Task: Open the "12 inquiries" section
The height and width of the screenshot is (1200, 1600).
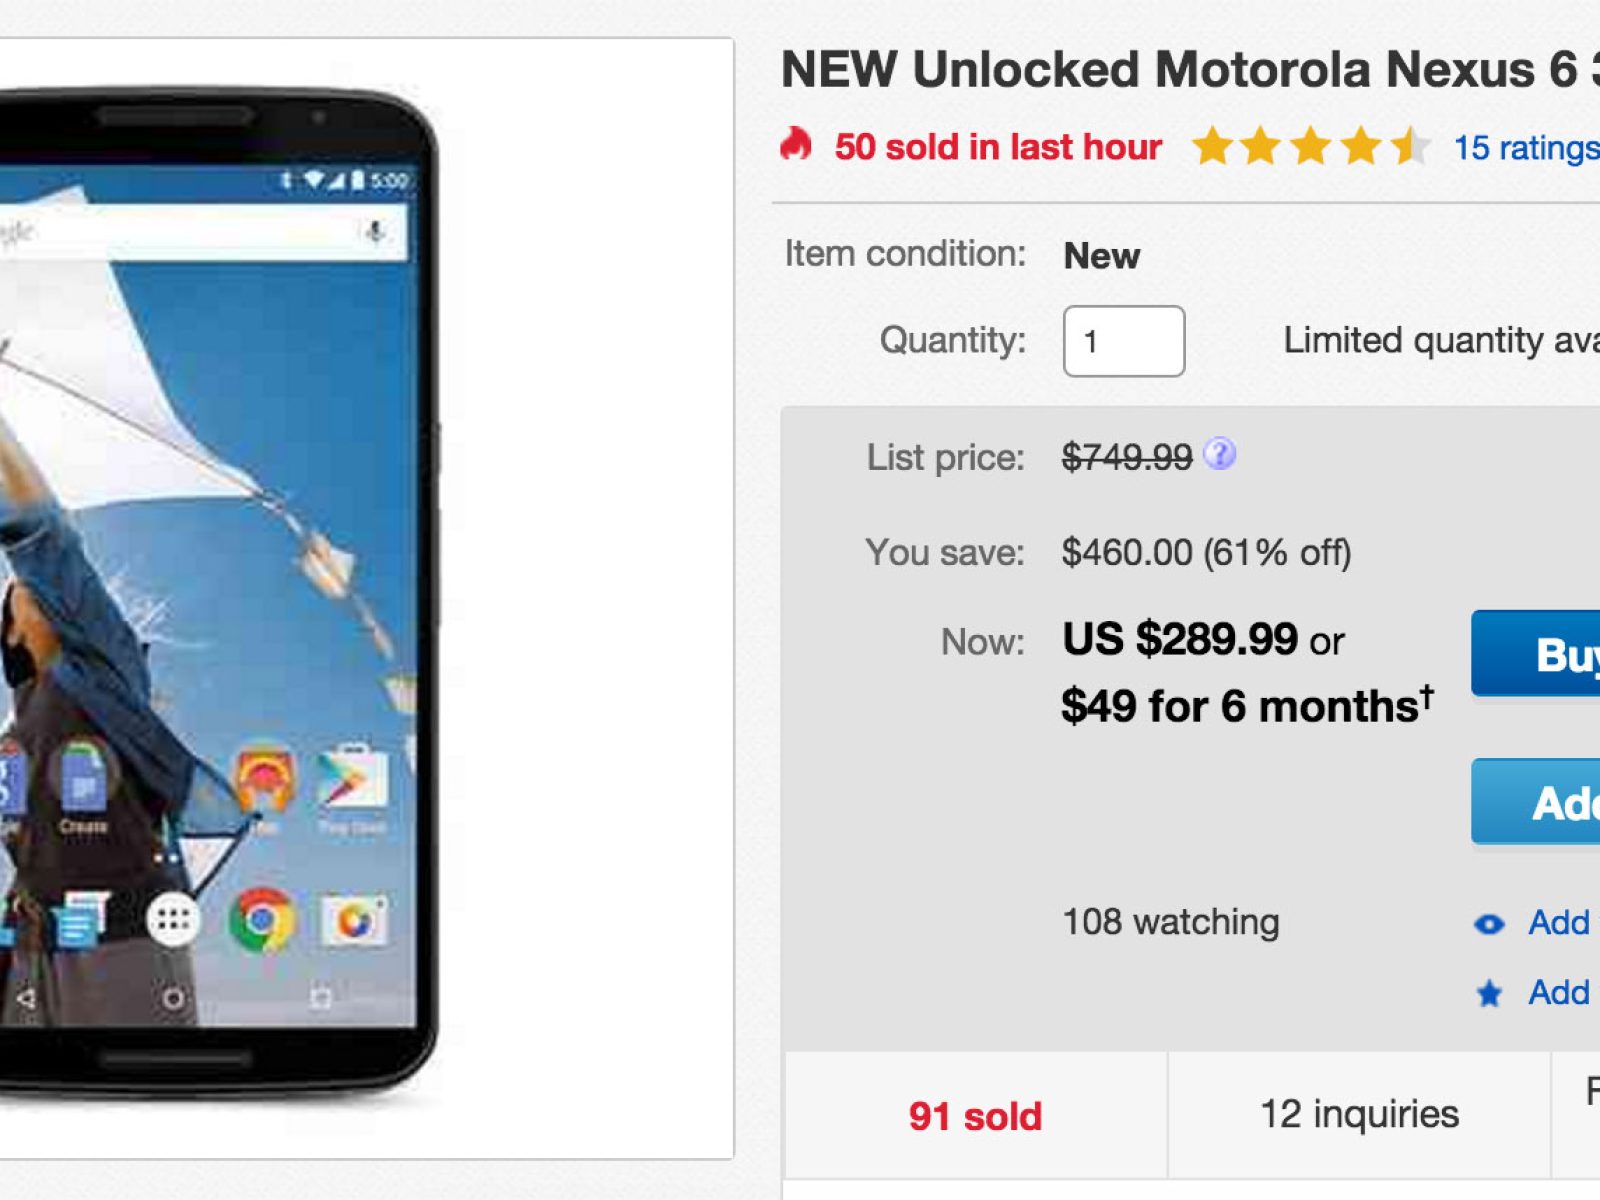Action: pos(1359,1114)
